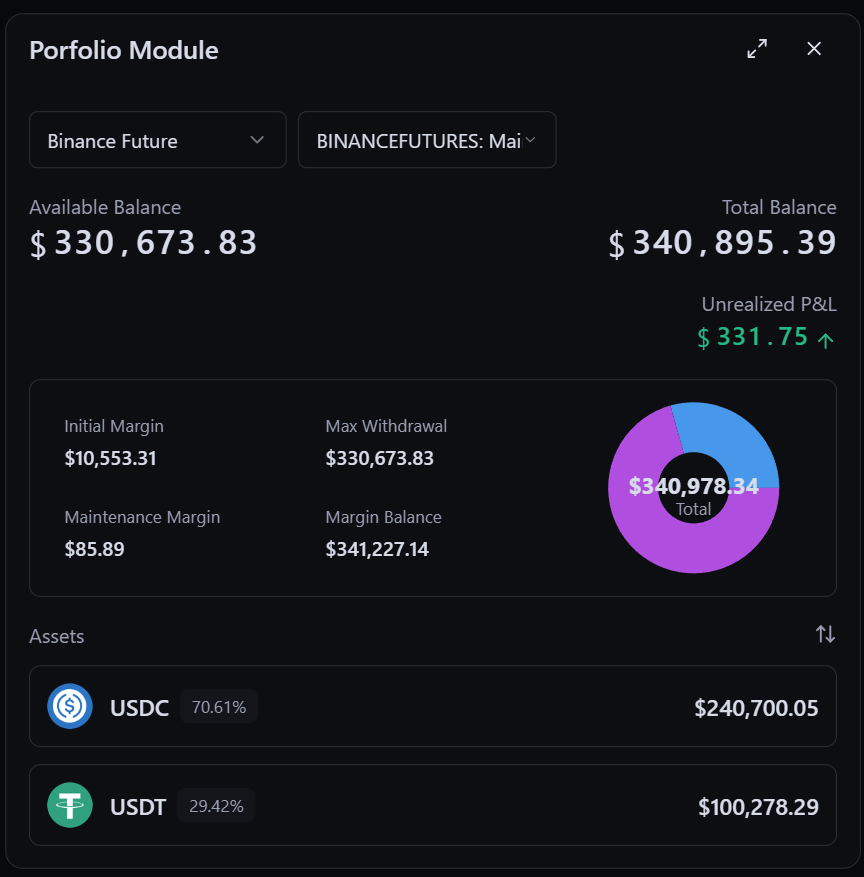Click the USDC coin icon
Viewport: 864px width, 877px height.
[70, 707]
